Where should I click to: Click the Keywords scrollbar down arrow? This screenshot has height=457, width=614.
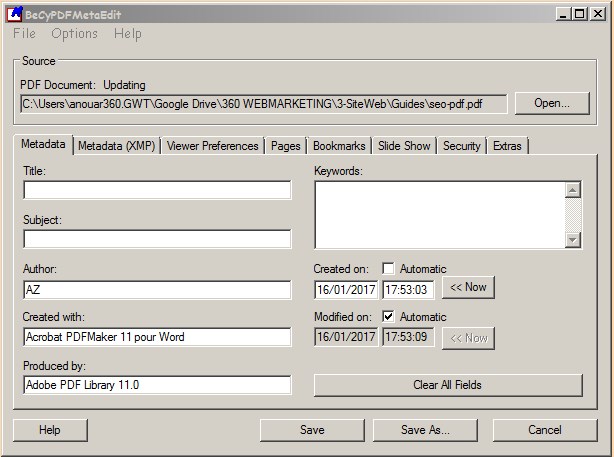coord(573,240)
